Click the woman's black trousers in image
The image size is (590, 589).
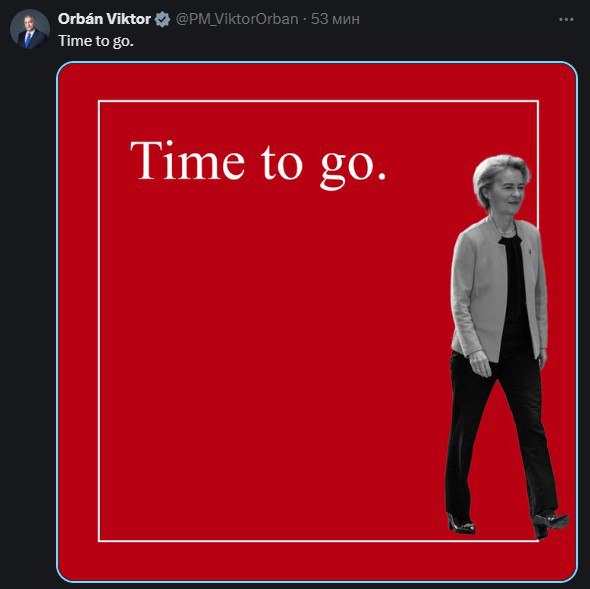[x=500, y=433]
